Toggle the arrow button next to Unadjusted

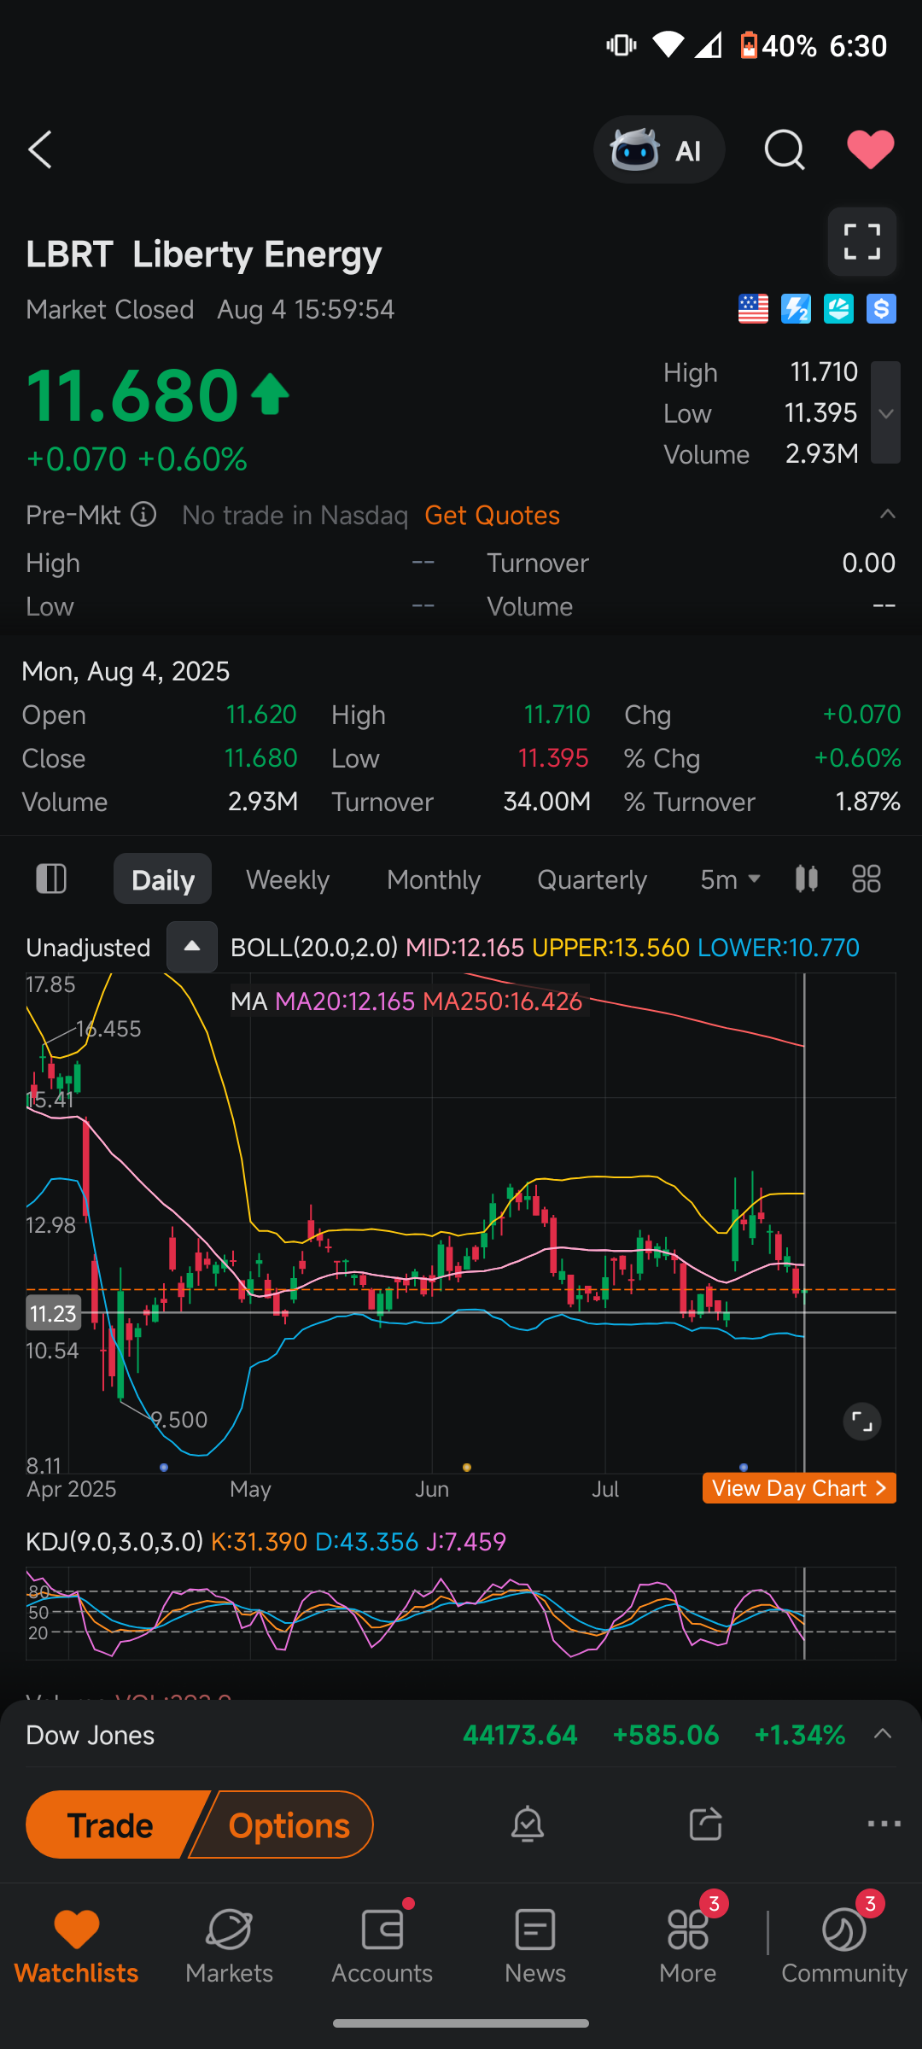192,947
